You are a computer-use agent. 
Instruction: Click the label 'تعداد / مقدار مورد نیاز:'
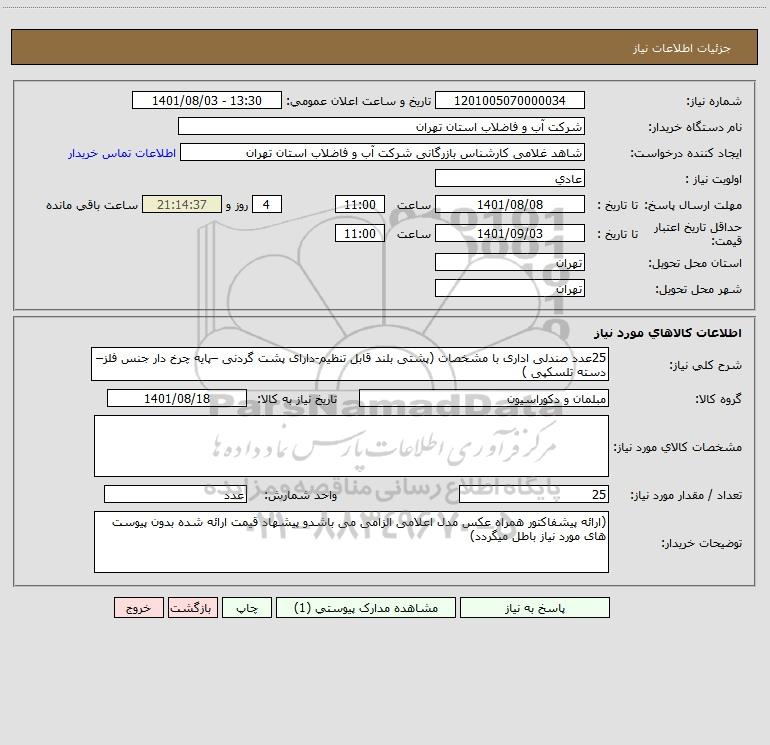click(686, 495)
